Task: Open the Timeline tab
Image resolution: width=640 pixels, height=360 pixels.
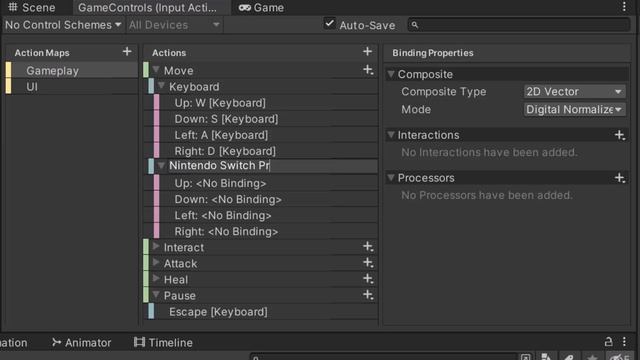Action: 163,342
